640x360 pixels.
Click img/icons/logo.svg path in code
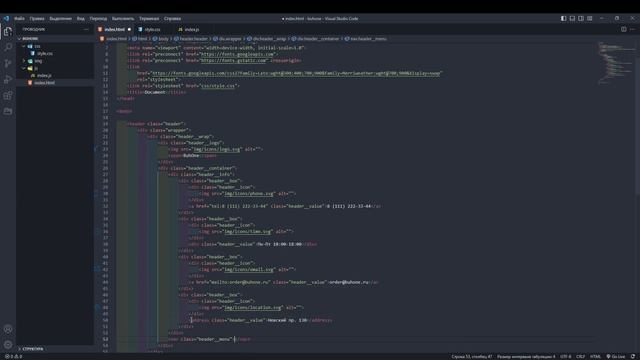tap(216, 149)
